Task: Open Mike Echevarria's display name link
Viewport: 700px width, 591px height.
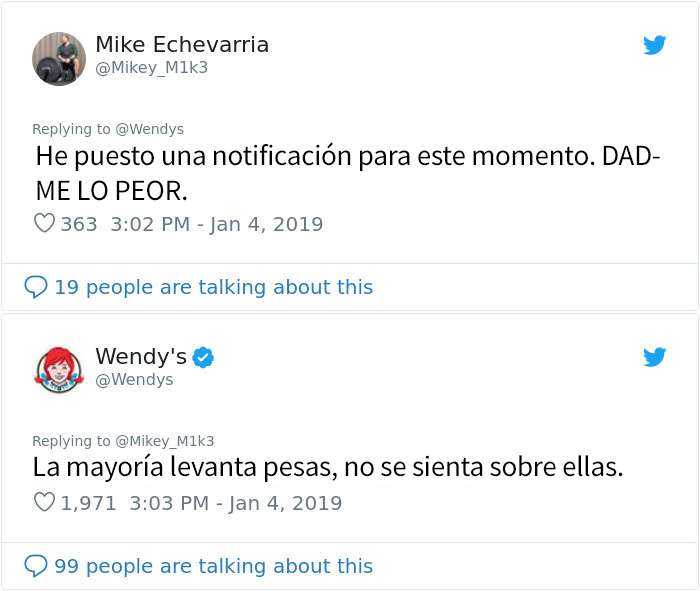Action: click(x=181, y=45)
